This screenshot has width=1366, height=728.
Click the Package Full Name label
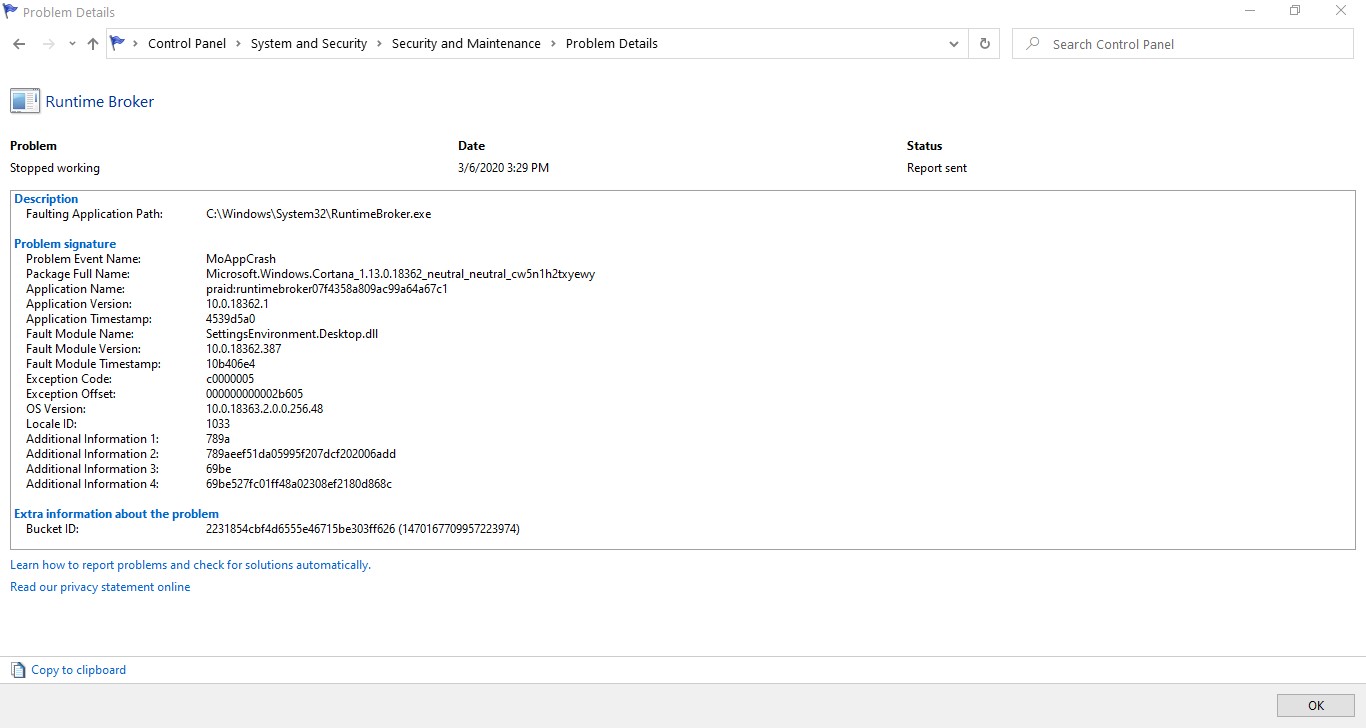[x=78, y=274]
